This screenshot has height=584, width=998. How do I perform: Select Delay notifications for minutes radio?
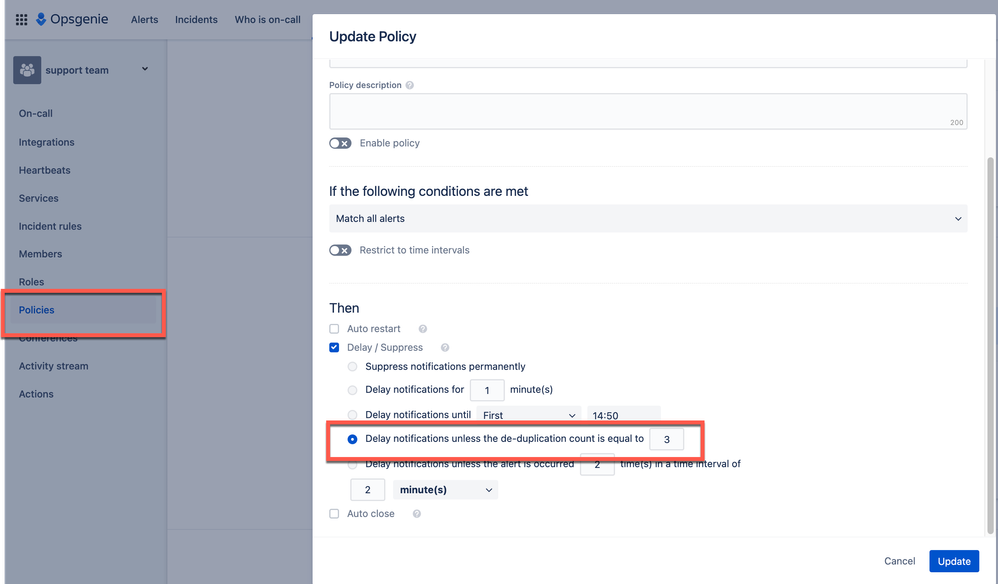pos(352,390)
